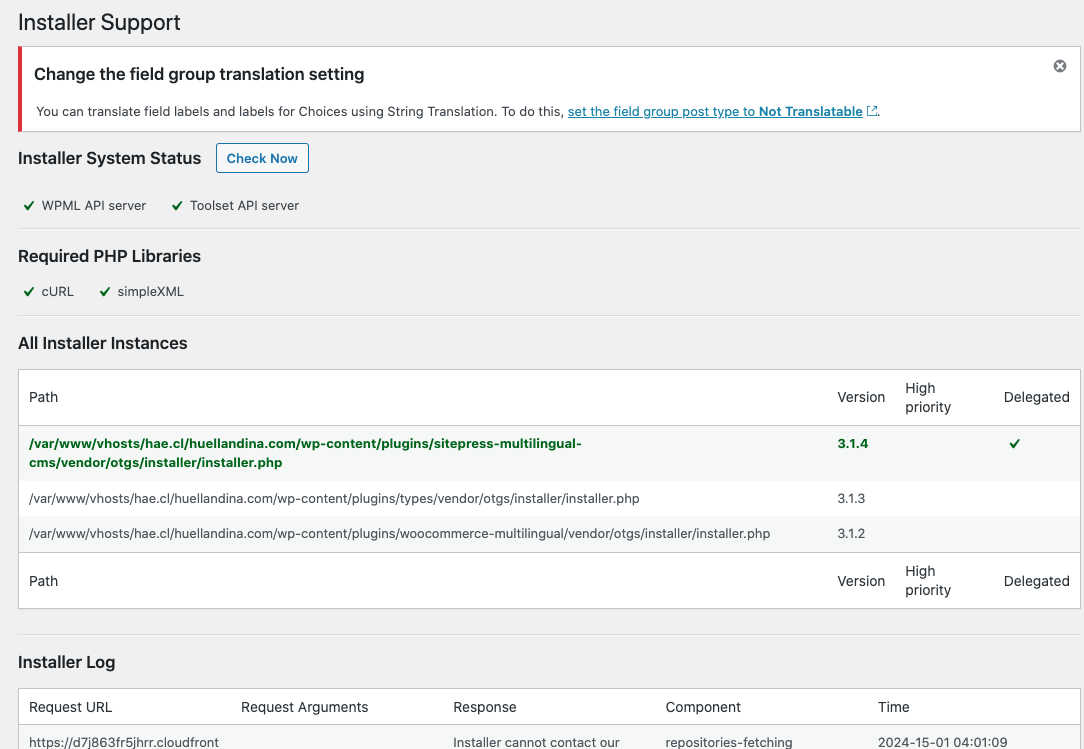Click the 2024-15-01 04:01:09 timestamp

click(942, 741)
